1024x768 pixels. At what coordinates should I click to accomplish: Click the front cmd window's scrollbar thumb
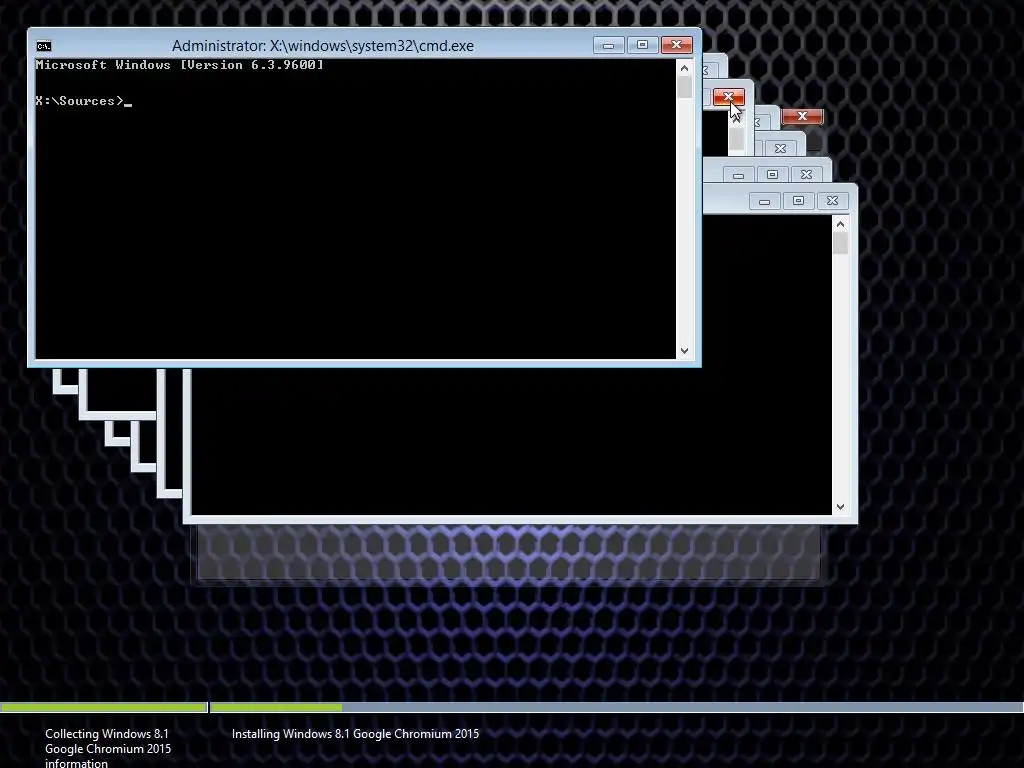pos(684,88)
